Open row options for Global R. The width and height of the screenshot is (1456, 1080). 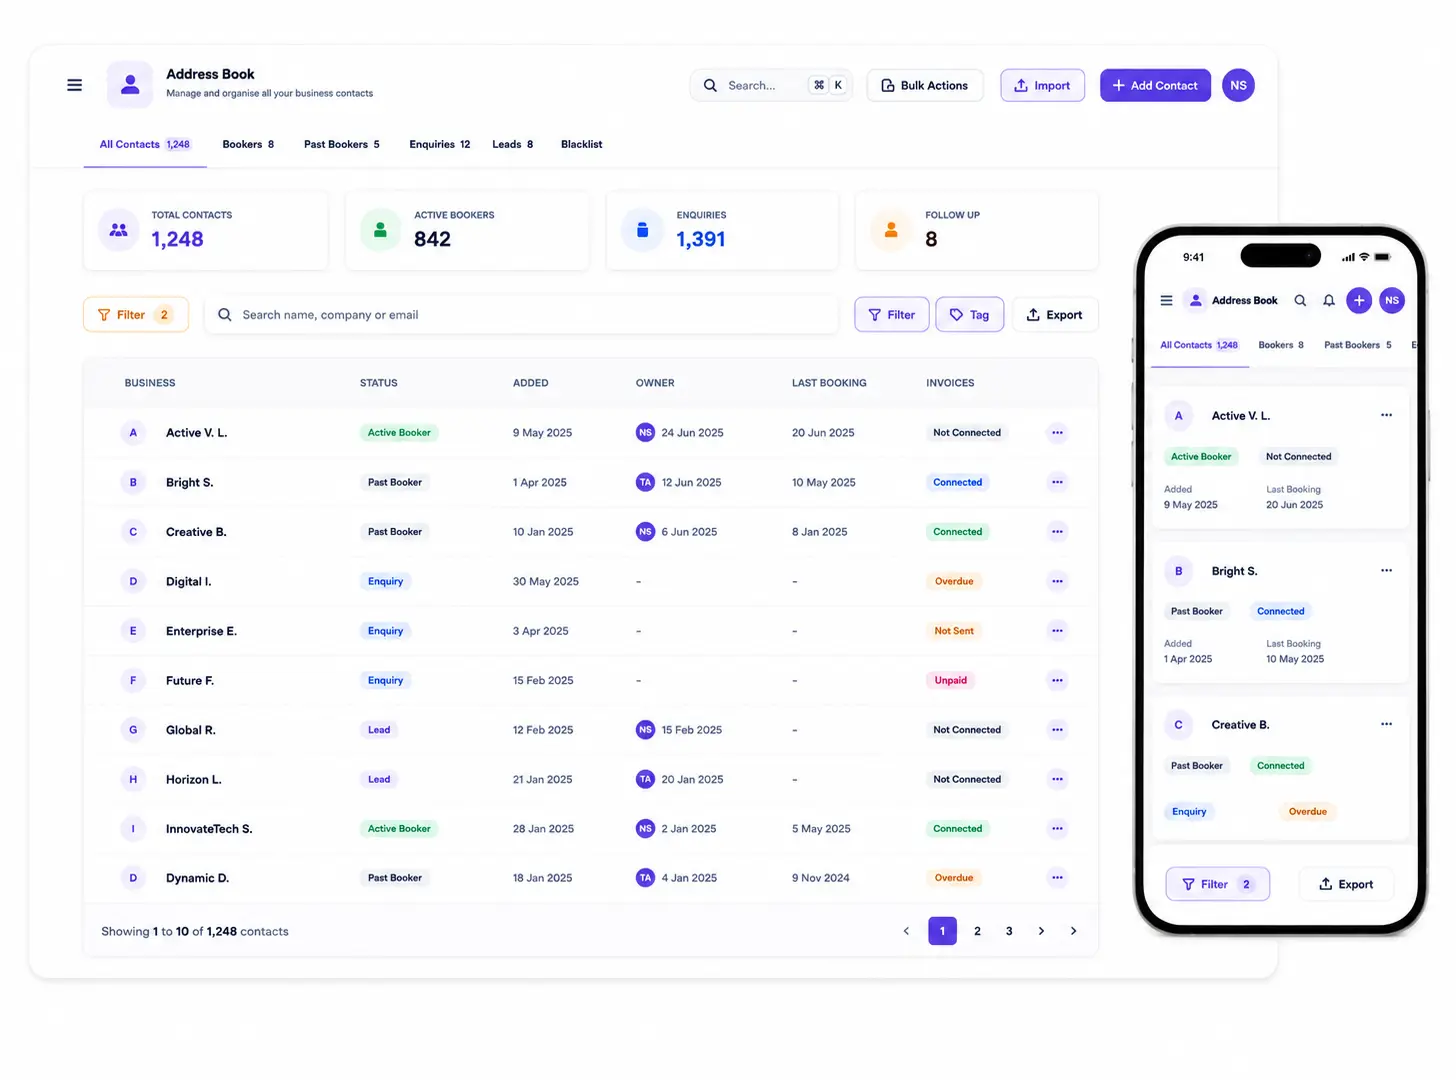point(1057,730)
